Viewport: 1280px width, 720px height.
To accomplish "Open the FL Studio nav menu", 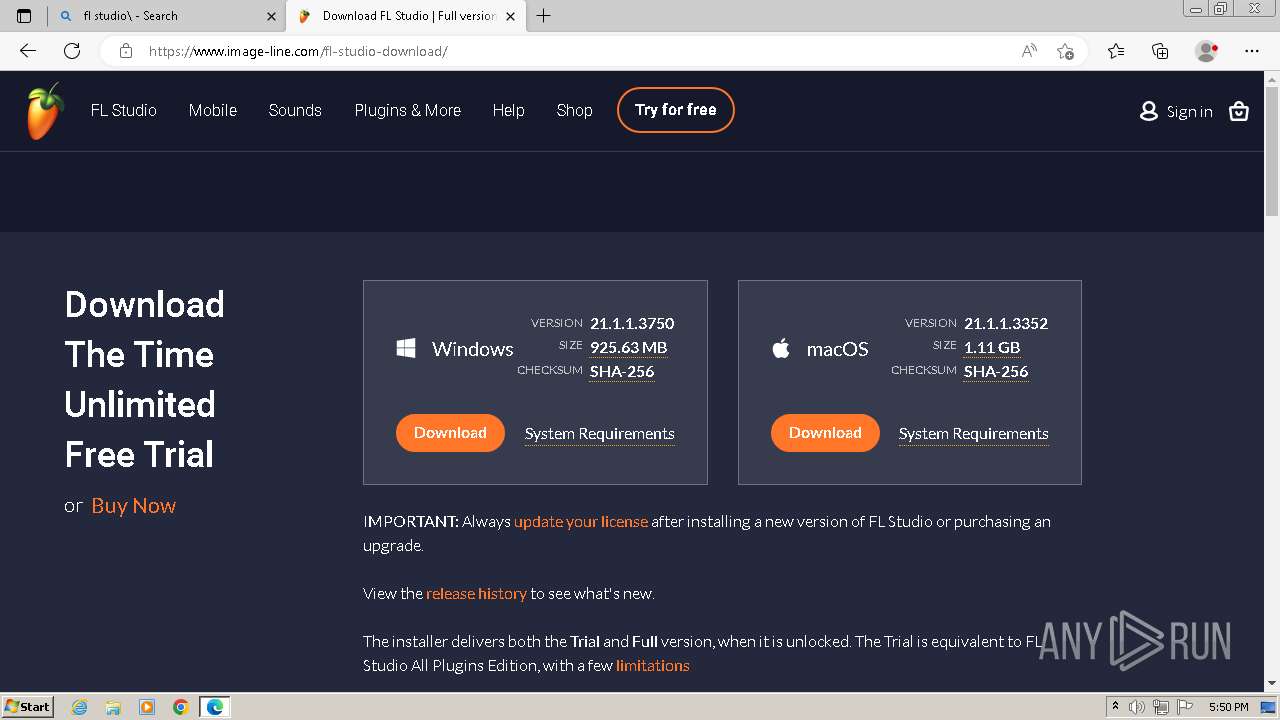I will (x=124, y=110).
